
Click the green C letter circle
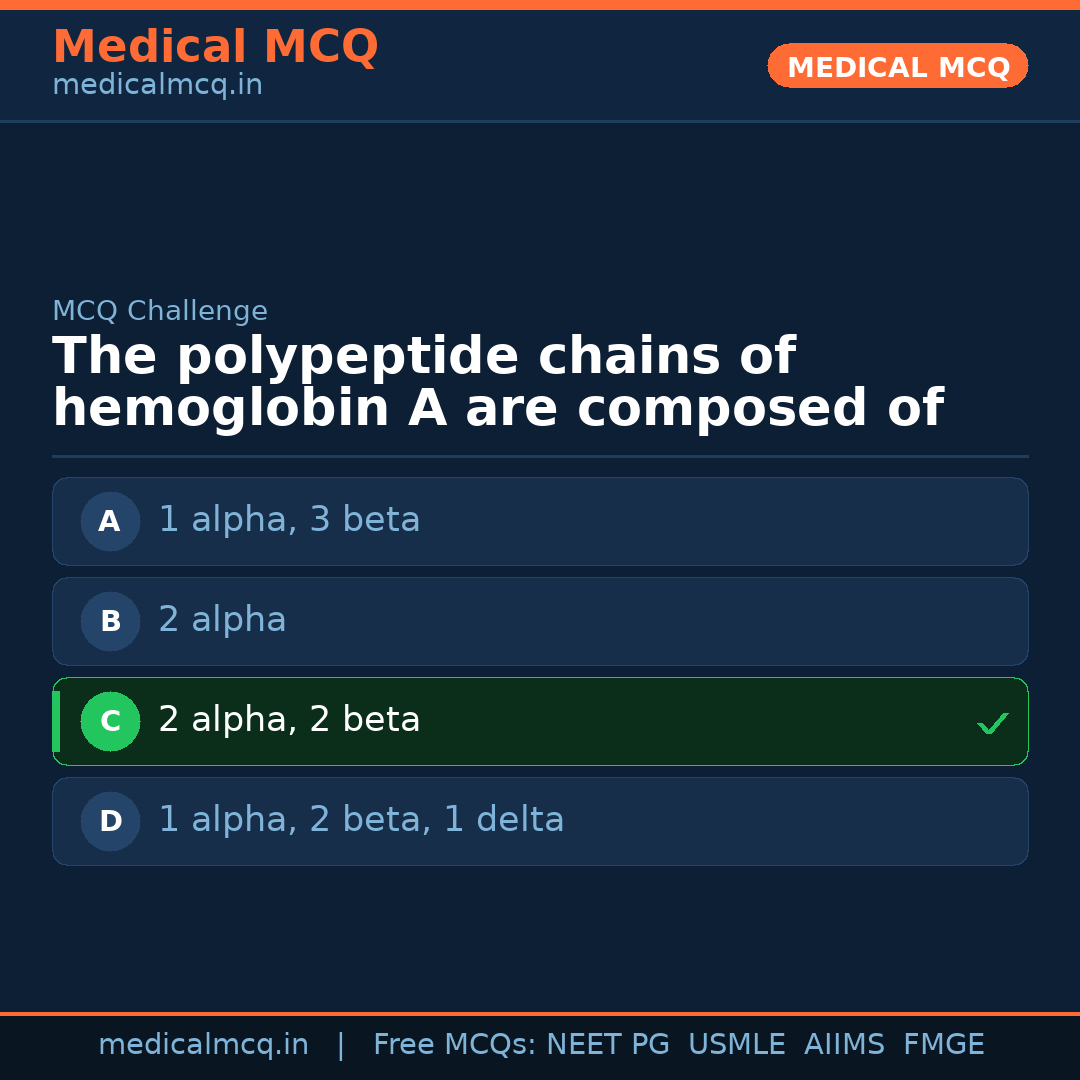pos(110,721)
